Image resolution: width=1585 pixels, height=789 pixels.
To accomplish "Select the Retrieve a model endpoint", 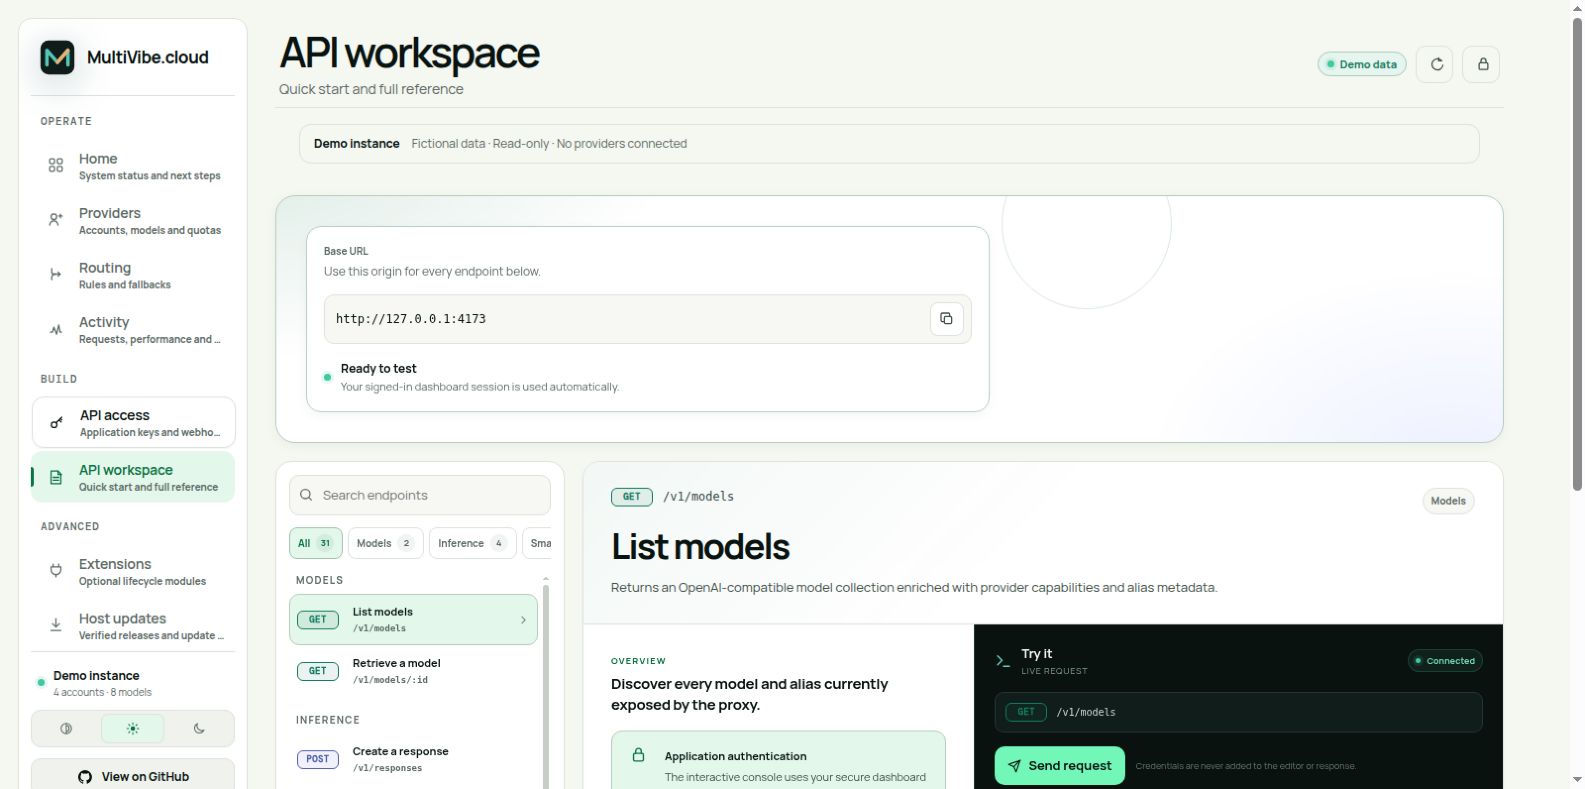I will pyautogui.click(x=413, y=671).
